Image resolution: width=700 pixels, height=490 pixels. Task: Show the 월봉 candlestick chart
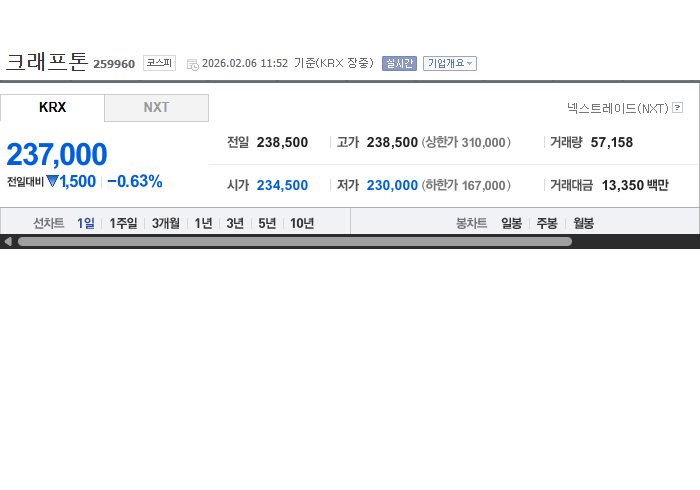point(583,223)
